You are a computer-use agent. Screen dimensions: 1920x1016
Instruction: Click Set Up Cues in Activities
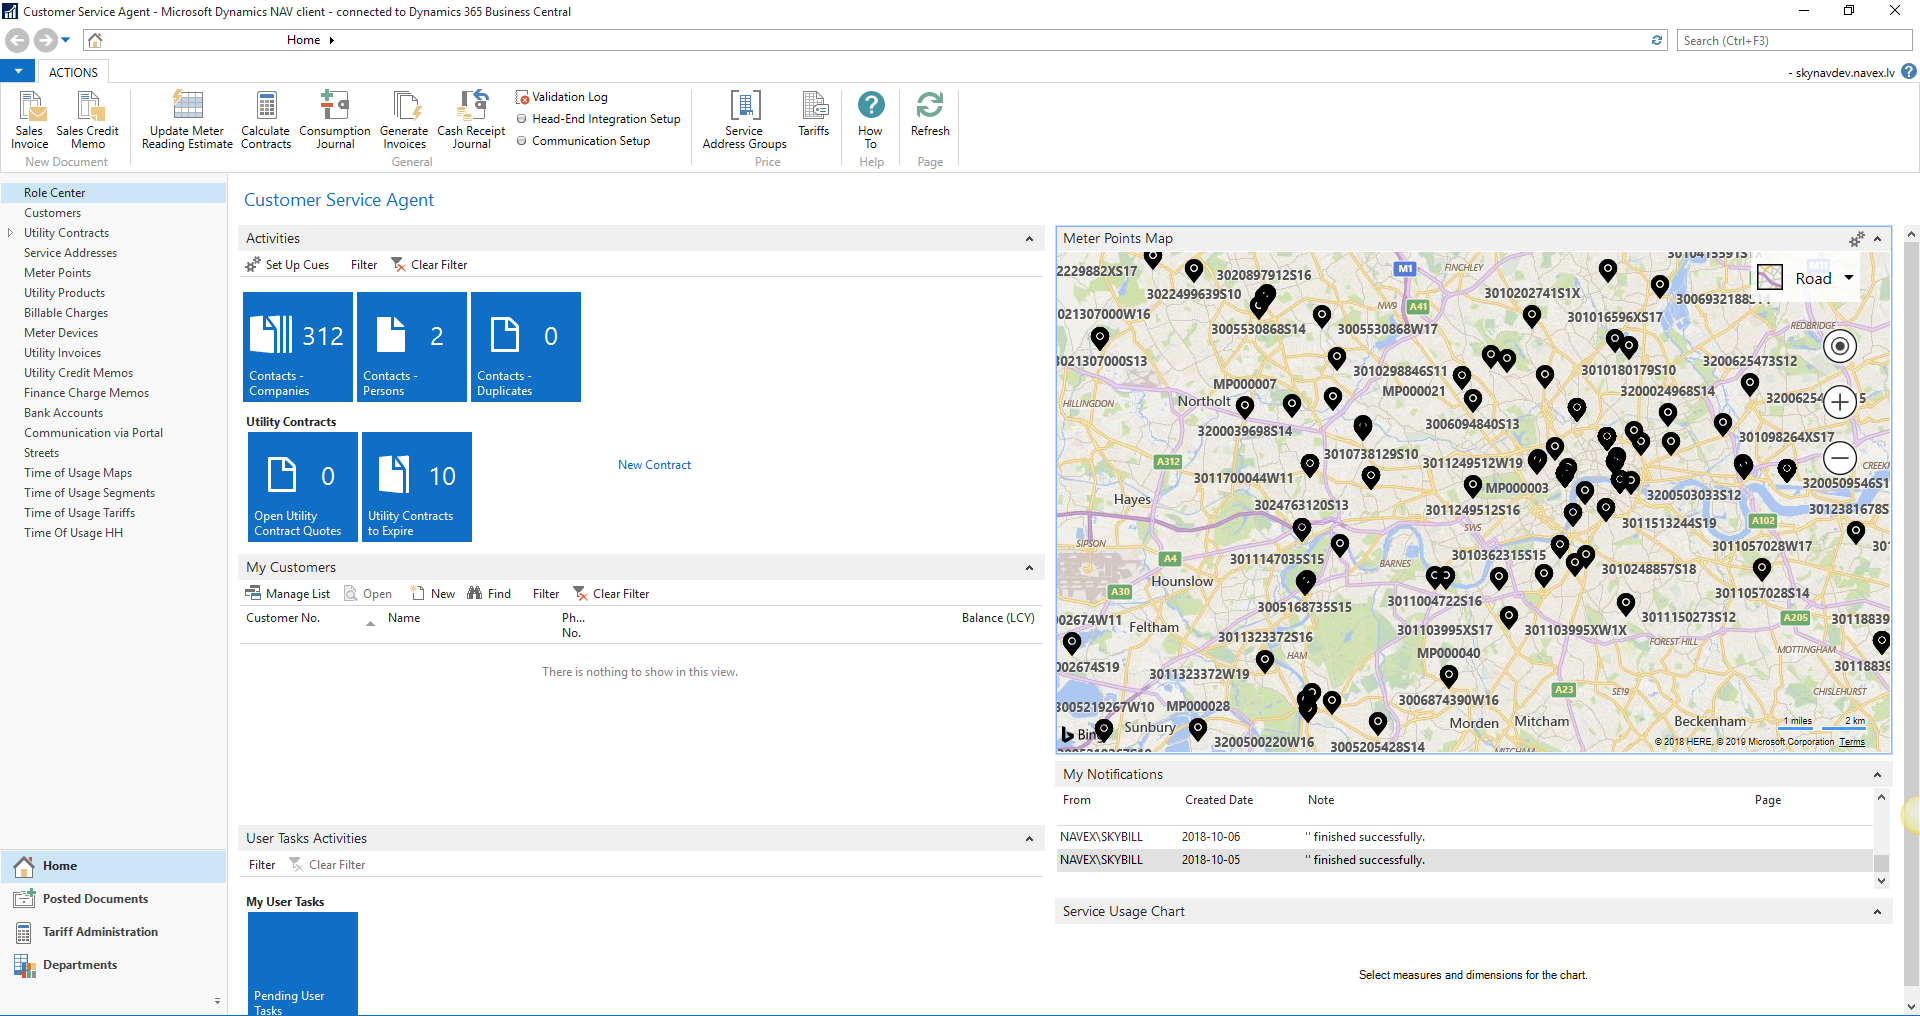tap(287, 265)
